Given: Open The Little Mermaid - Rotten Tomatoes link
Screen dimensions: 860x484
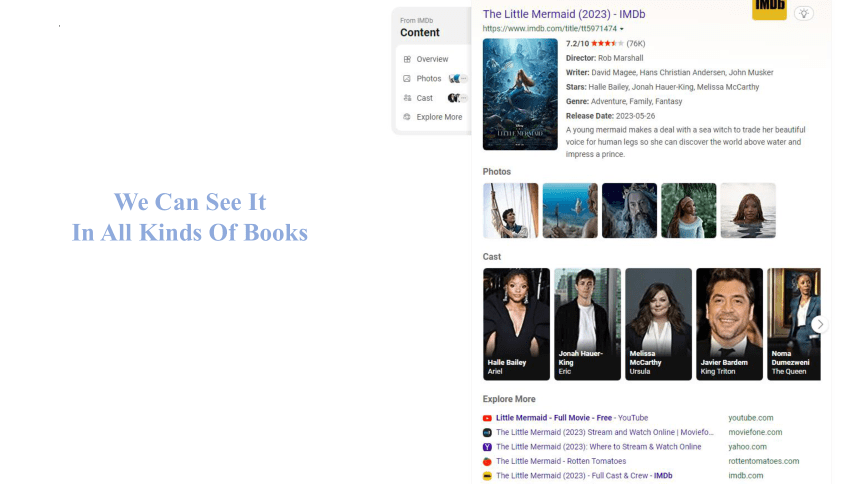Looking at the screenshot, I should pos(561,461).
